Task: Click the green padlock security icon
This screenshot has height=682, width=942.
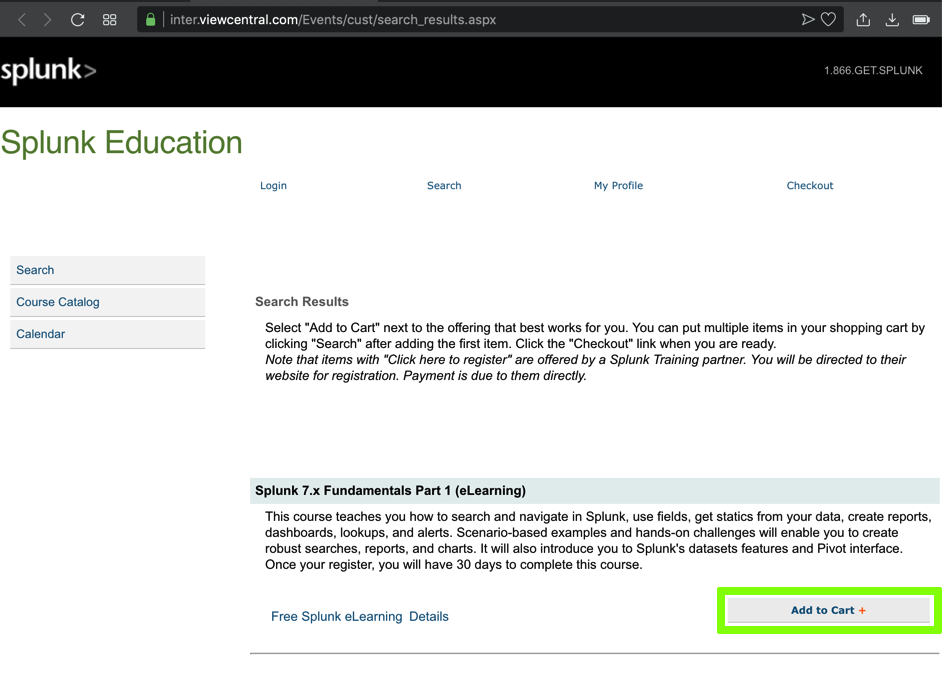Action: tap(151, 20)
